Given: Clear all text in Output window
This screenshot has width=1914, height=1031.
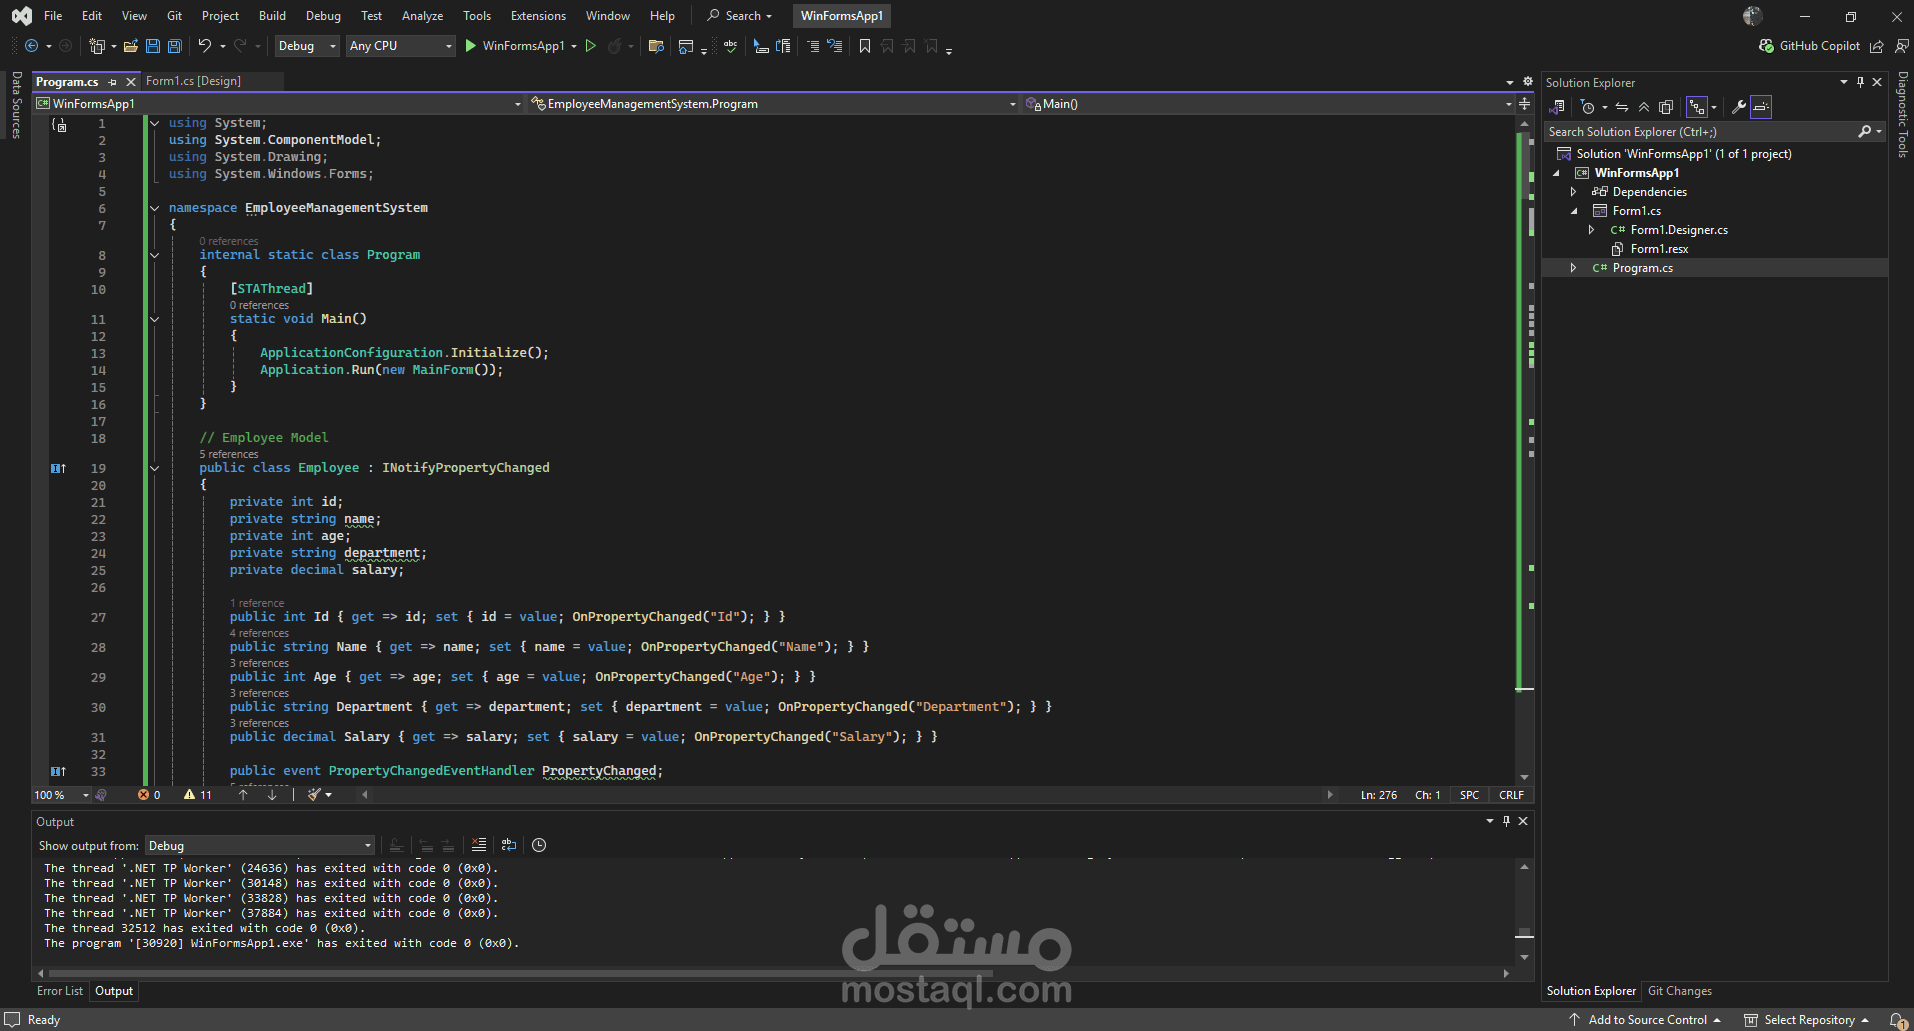Looking at the screenshot, I should click(x=479, y=845).
